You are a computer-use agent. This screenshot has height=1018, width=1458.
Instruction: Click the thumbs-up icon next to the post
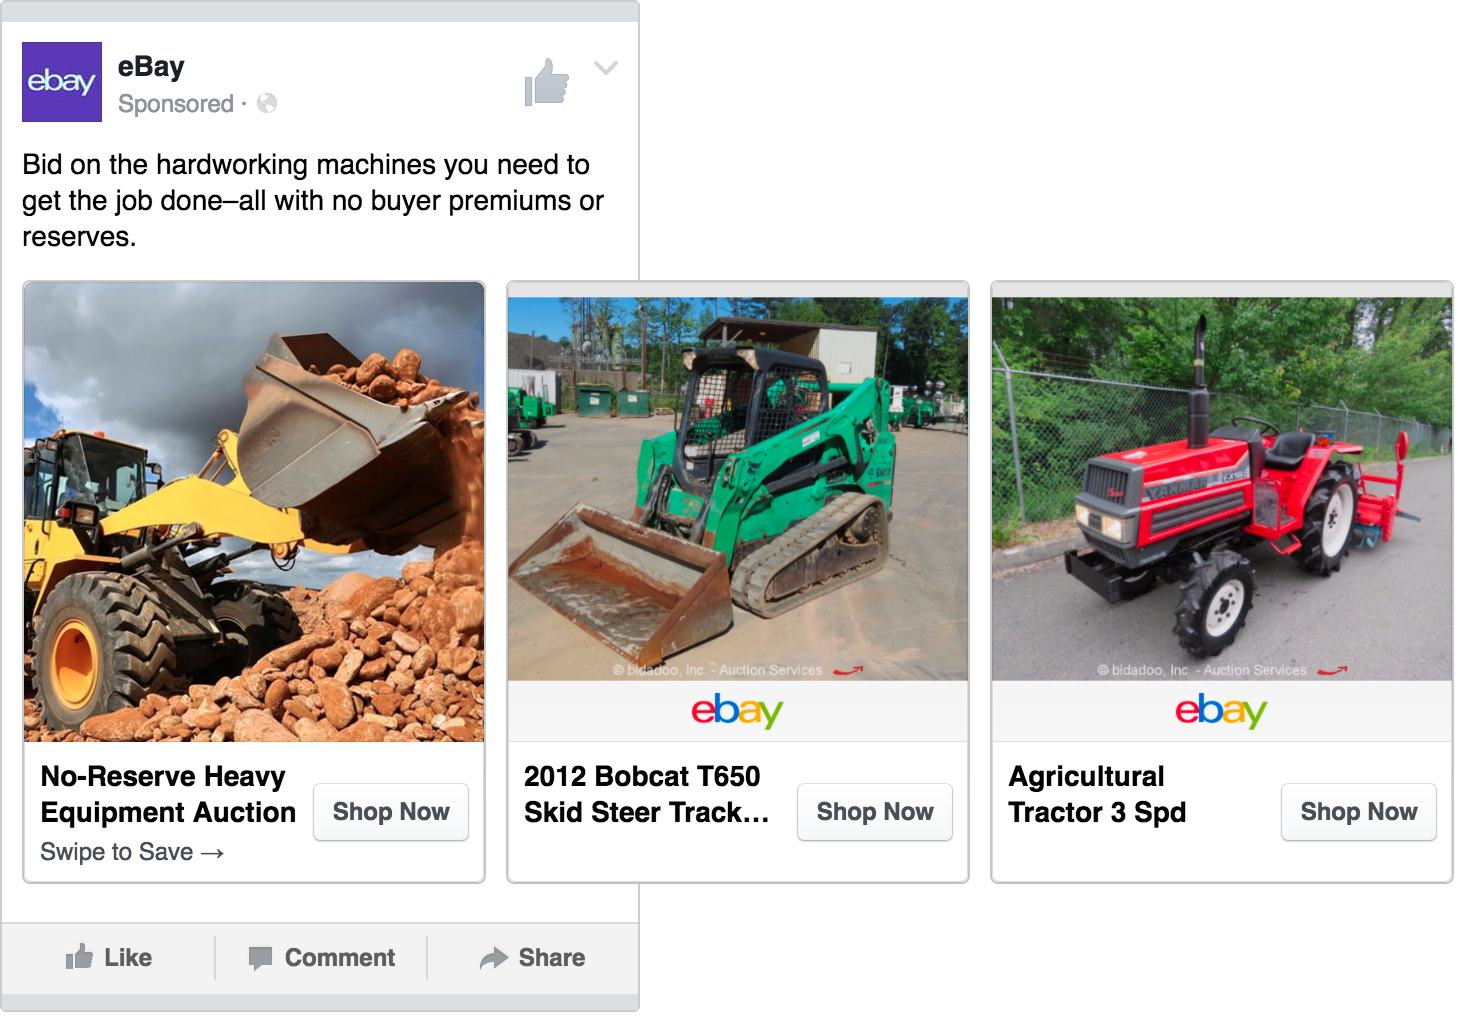[x=546, y=84]
